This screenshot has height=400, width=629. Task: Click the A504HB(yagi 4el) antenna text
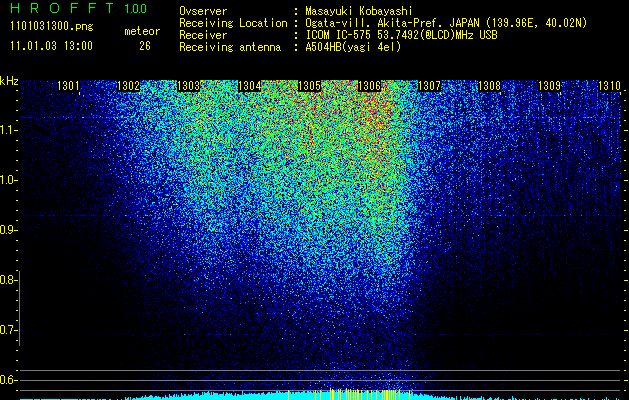tap(353, 47)
